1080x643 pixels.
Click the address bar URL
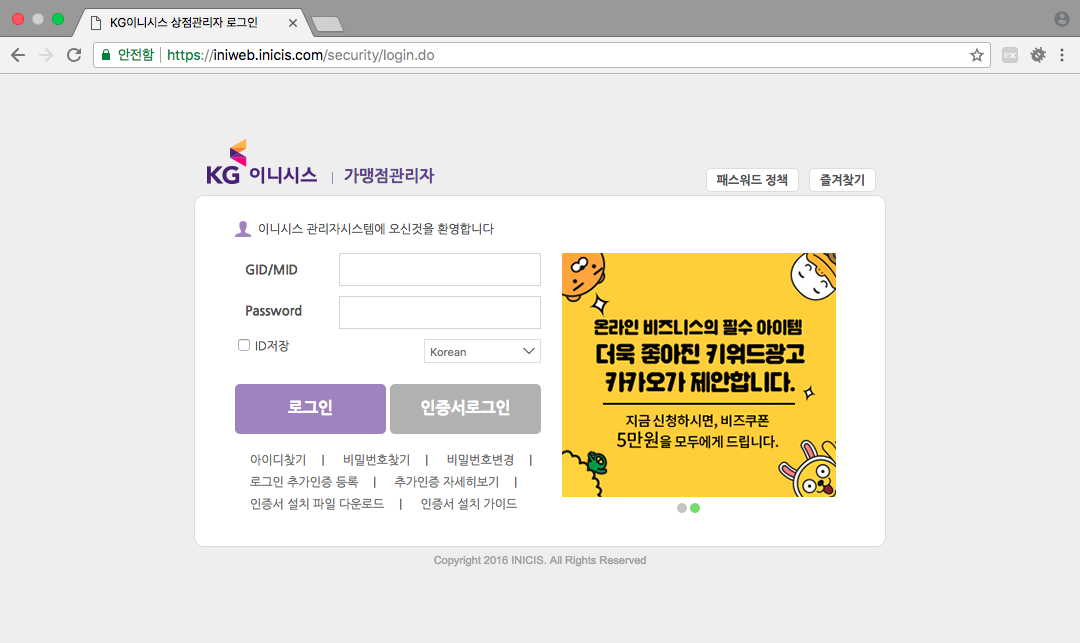tap(300, 55)
